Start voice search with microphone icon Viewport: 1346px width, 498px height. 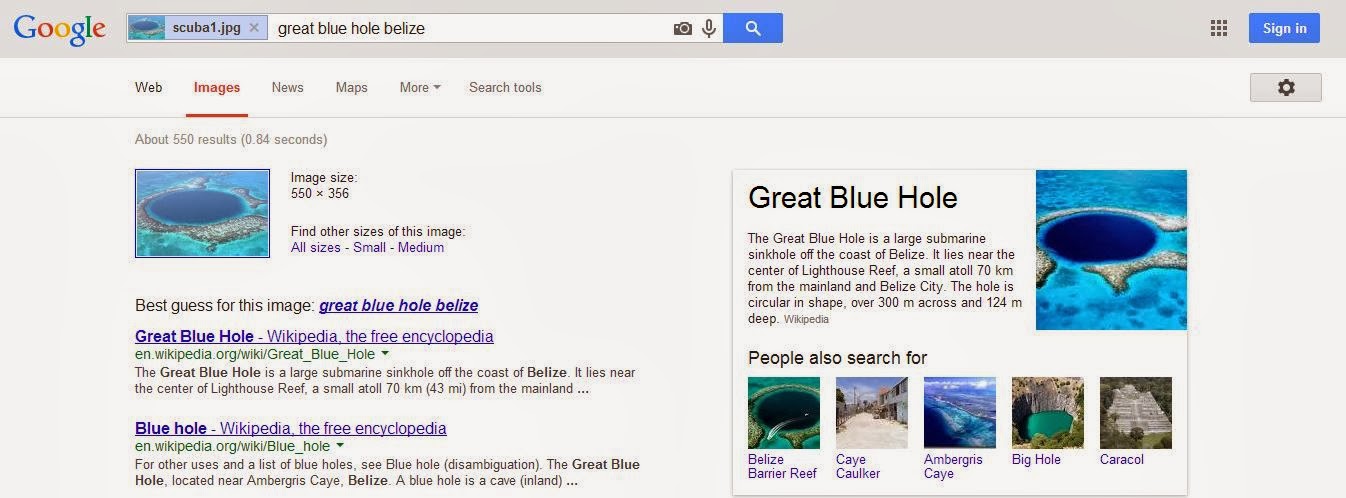[x=709, y=29]
